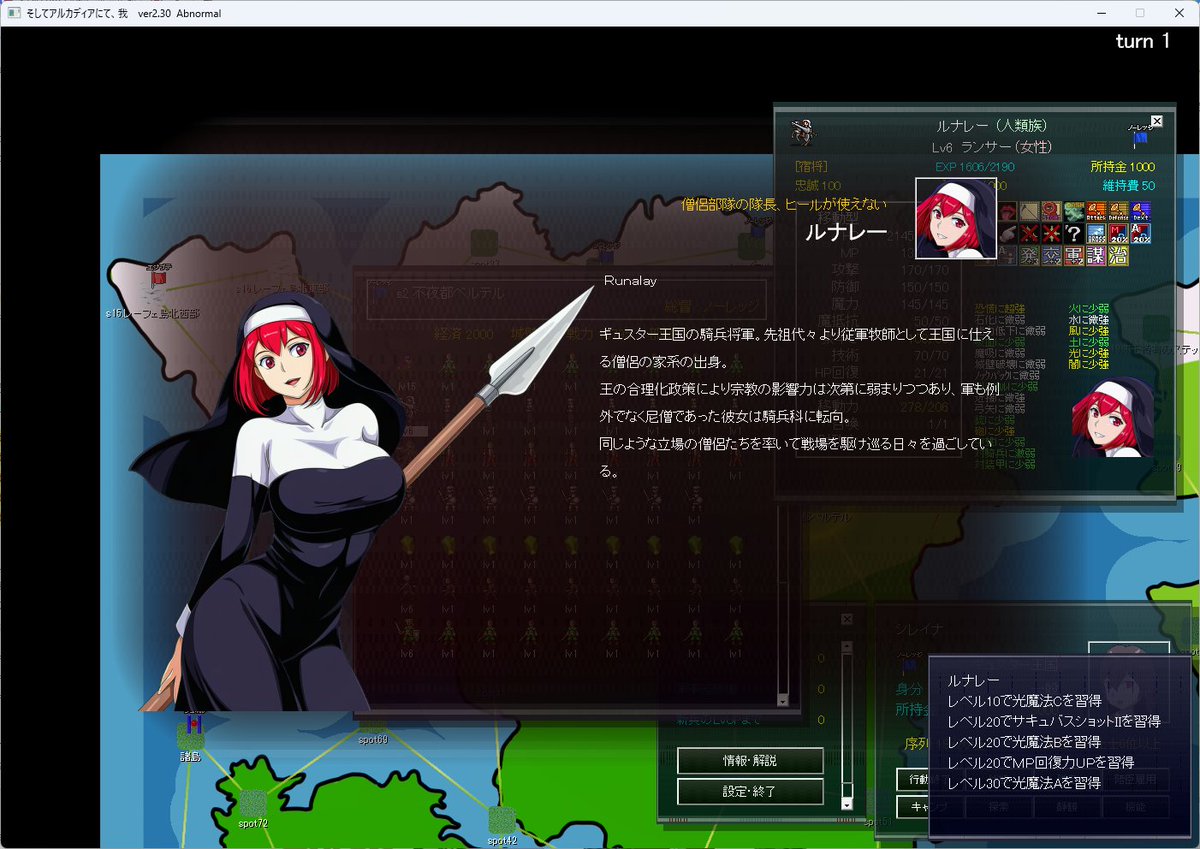The width and height of the screenshot is (1200, 849).
Task: Click the Runalay name label
Action: [x=630, y=281]
